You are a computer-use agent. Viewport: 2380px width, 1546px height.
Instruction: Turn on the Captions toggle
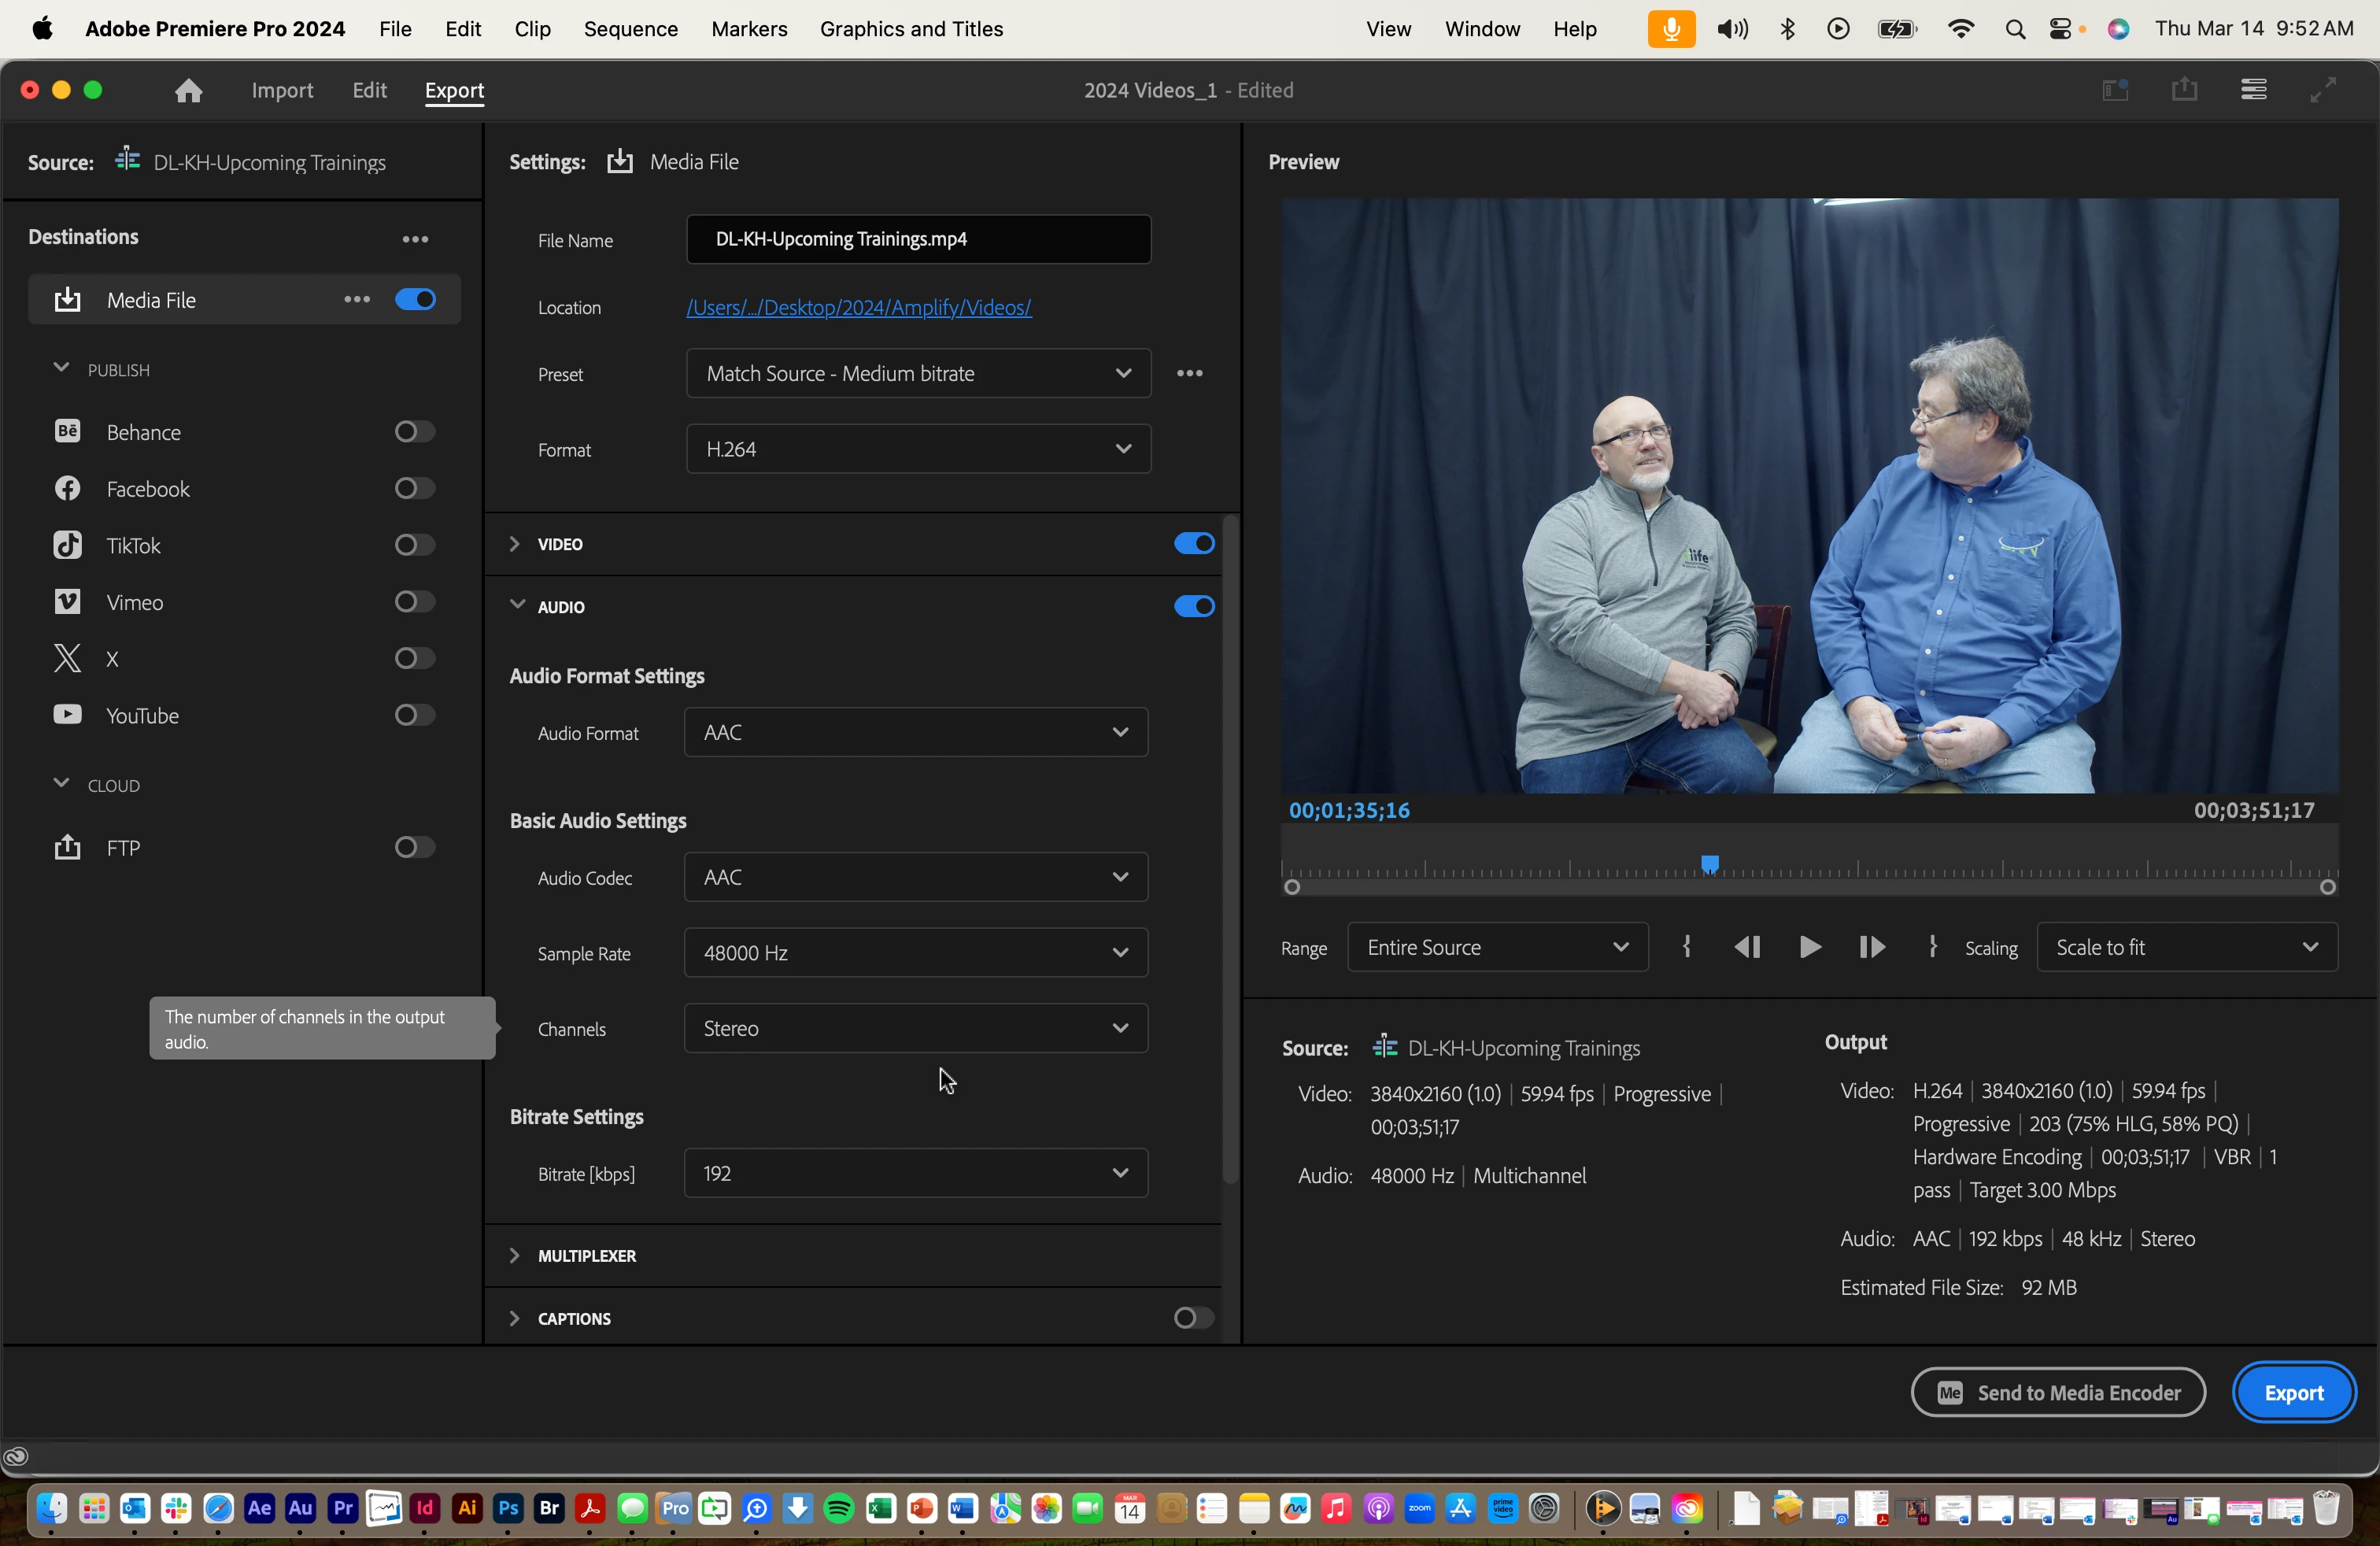(x=1193, y=1318)
